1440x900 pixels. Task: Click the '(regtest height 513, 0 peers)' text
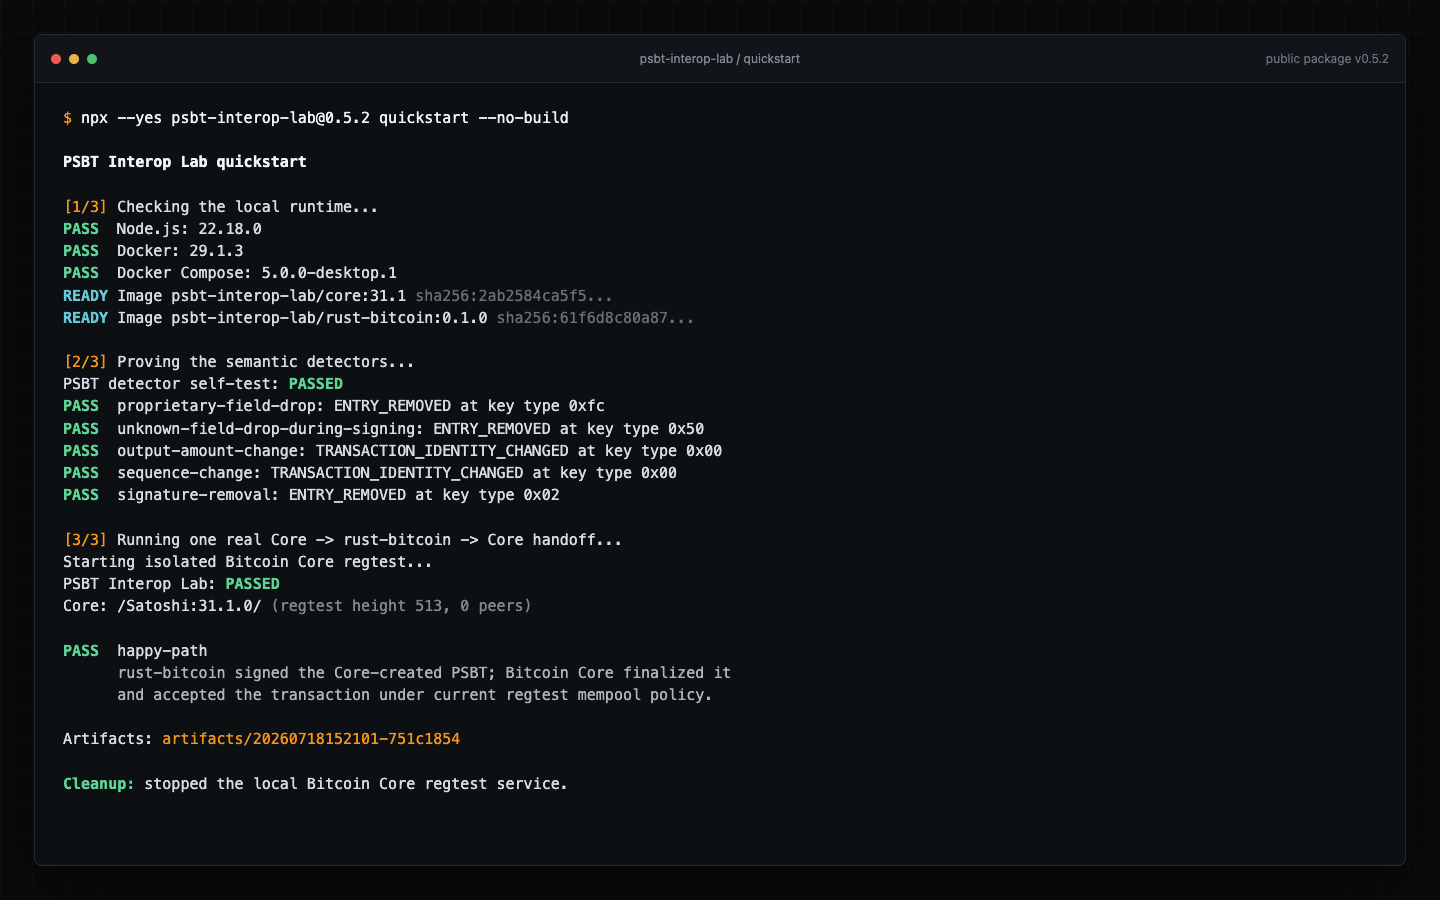point(401,606)
